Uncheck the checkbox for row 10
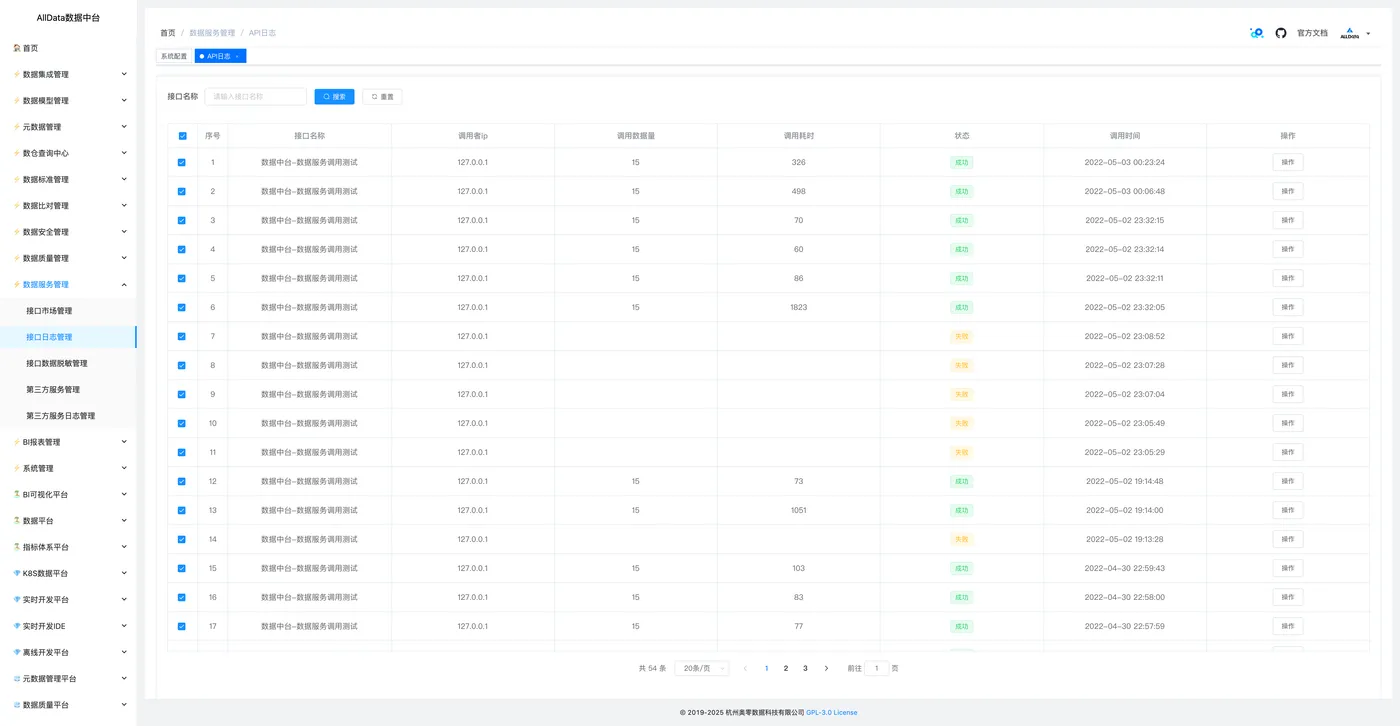Viewport: 1400px width, 726px height. (x=182, y=423)
